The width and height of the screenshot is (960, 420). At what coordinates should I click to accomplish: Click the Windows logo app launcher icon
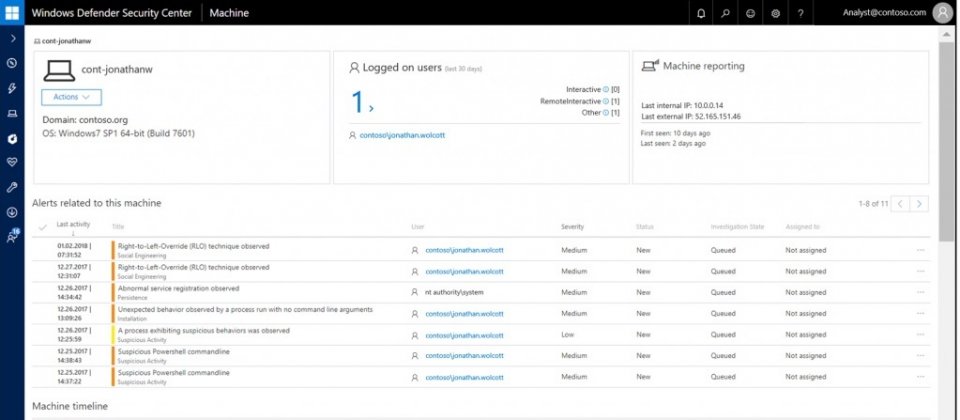tap(12, 12)
